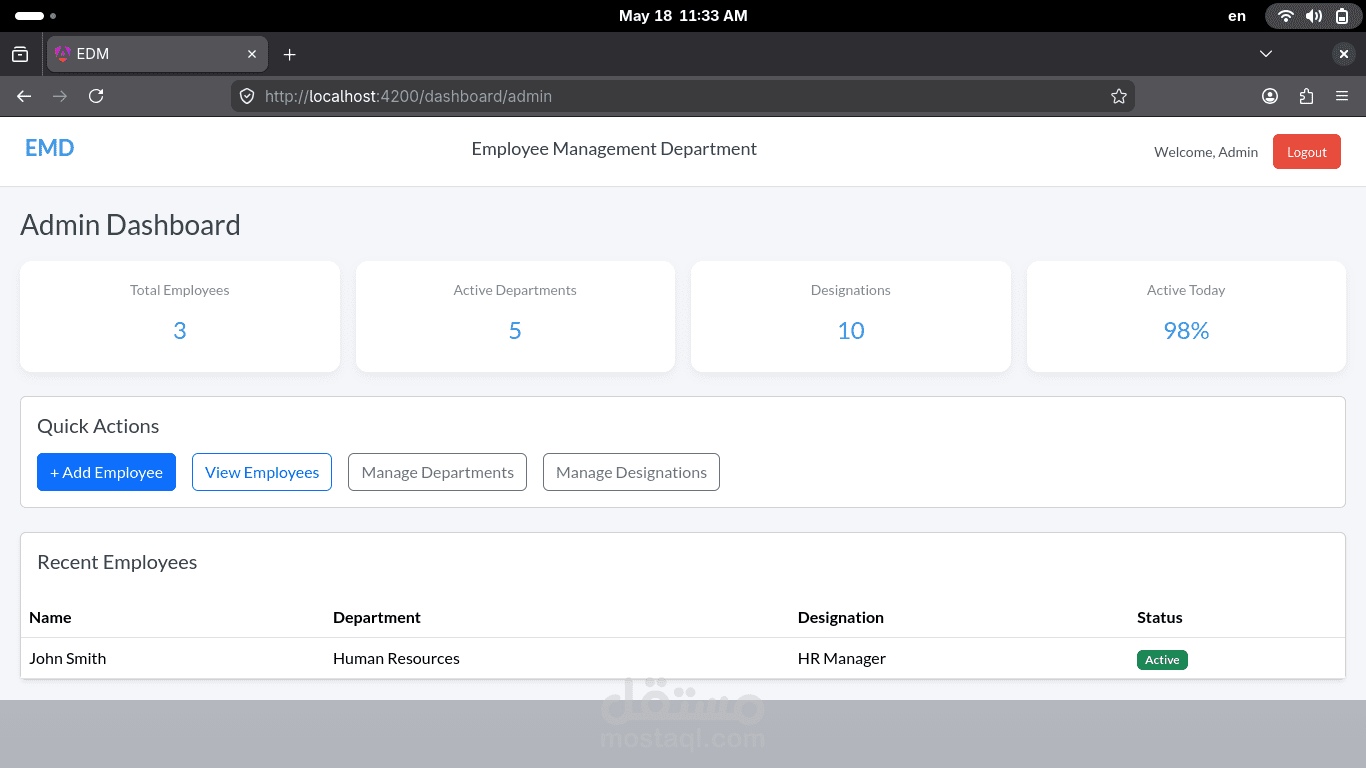Viewport: 1366px width, 768px height.
Task: Click the browser forward arrow
Action: coord(60,96)
